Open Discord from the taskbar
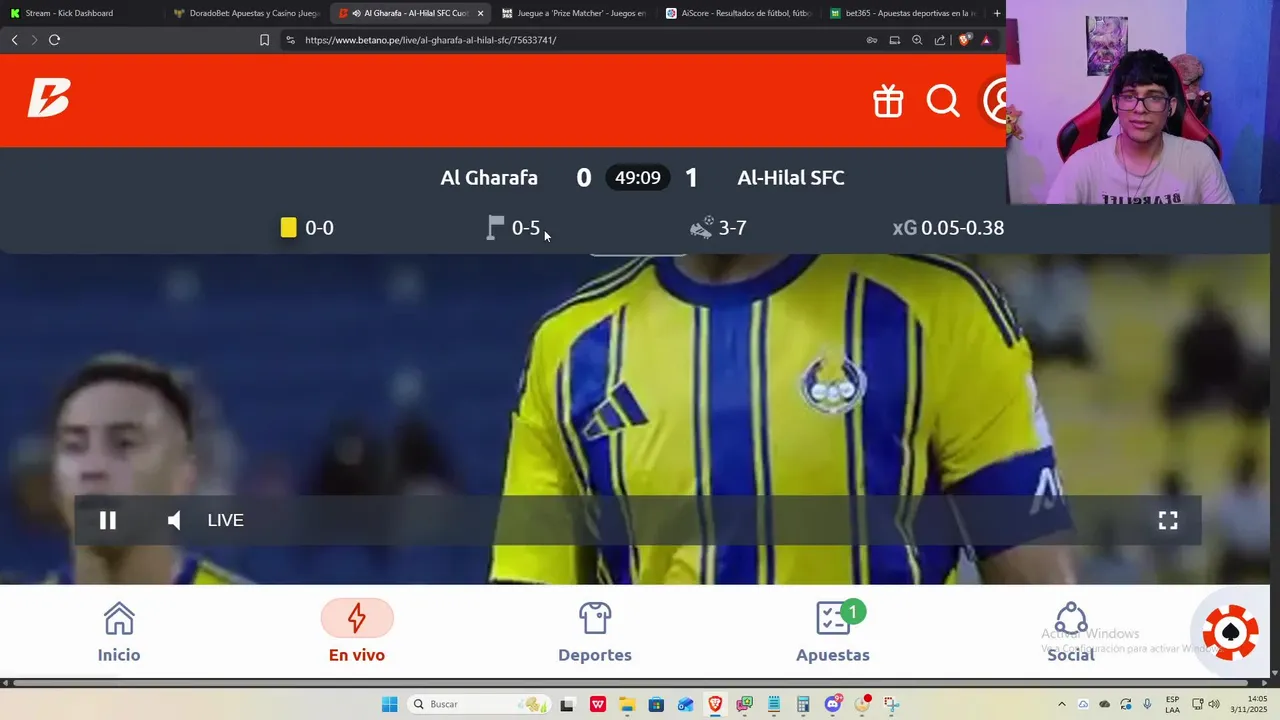Viewport: 1280px width, 720px height. pyautogui.click(x=832, y=704)
